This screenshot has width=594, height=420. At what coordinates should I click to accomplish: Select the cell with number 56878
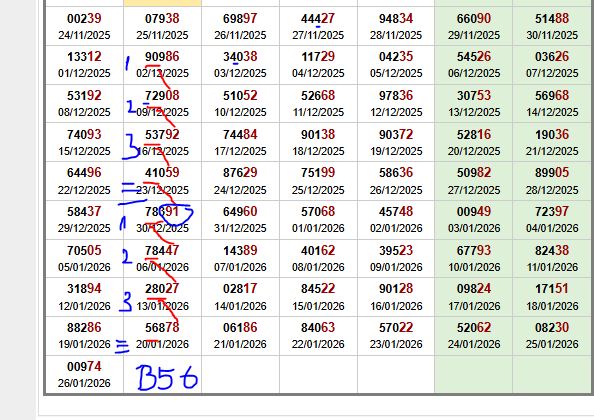click(x=163, y=336)
